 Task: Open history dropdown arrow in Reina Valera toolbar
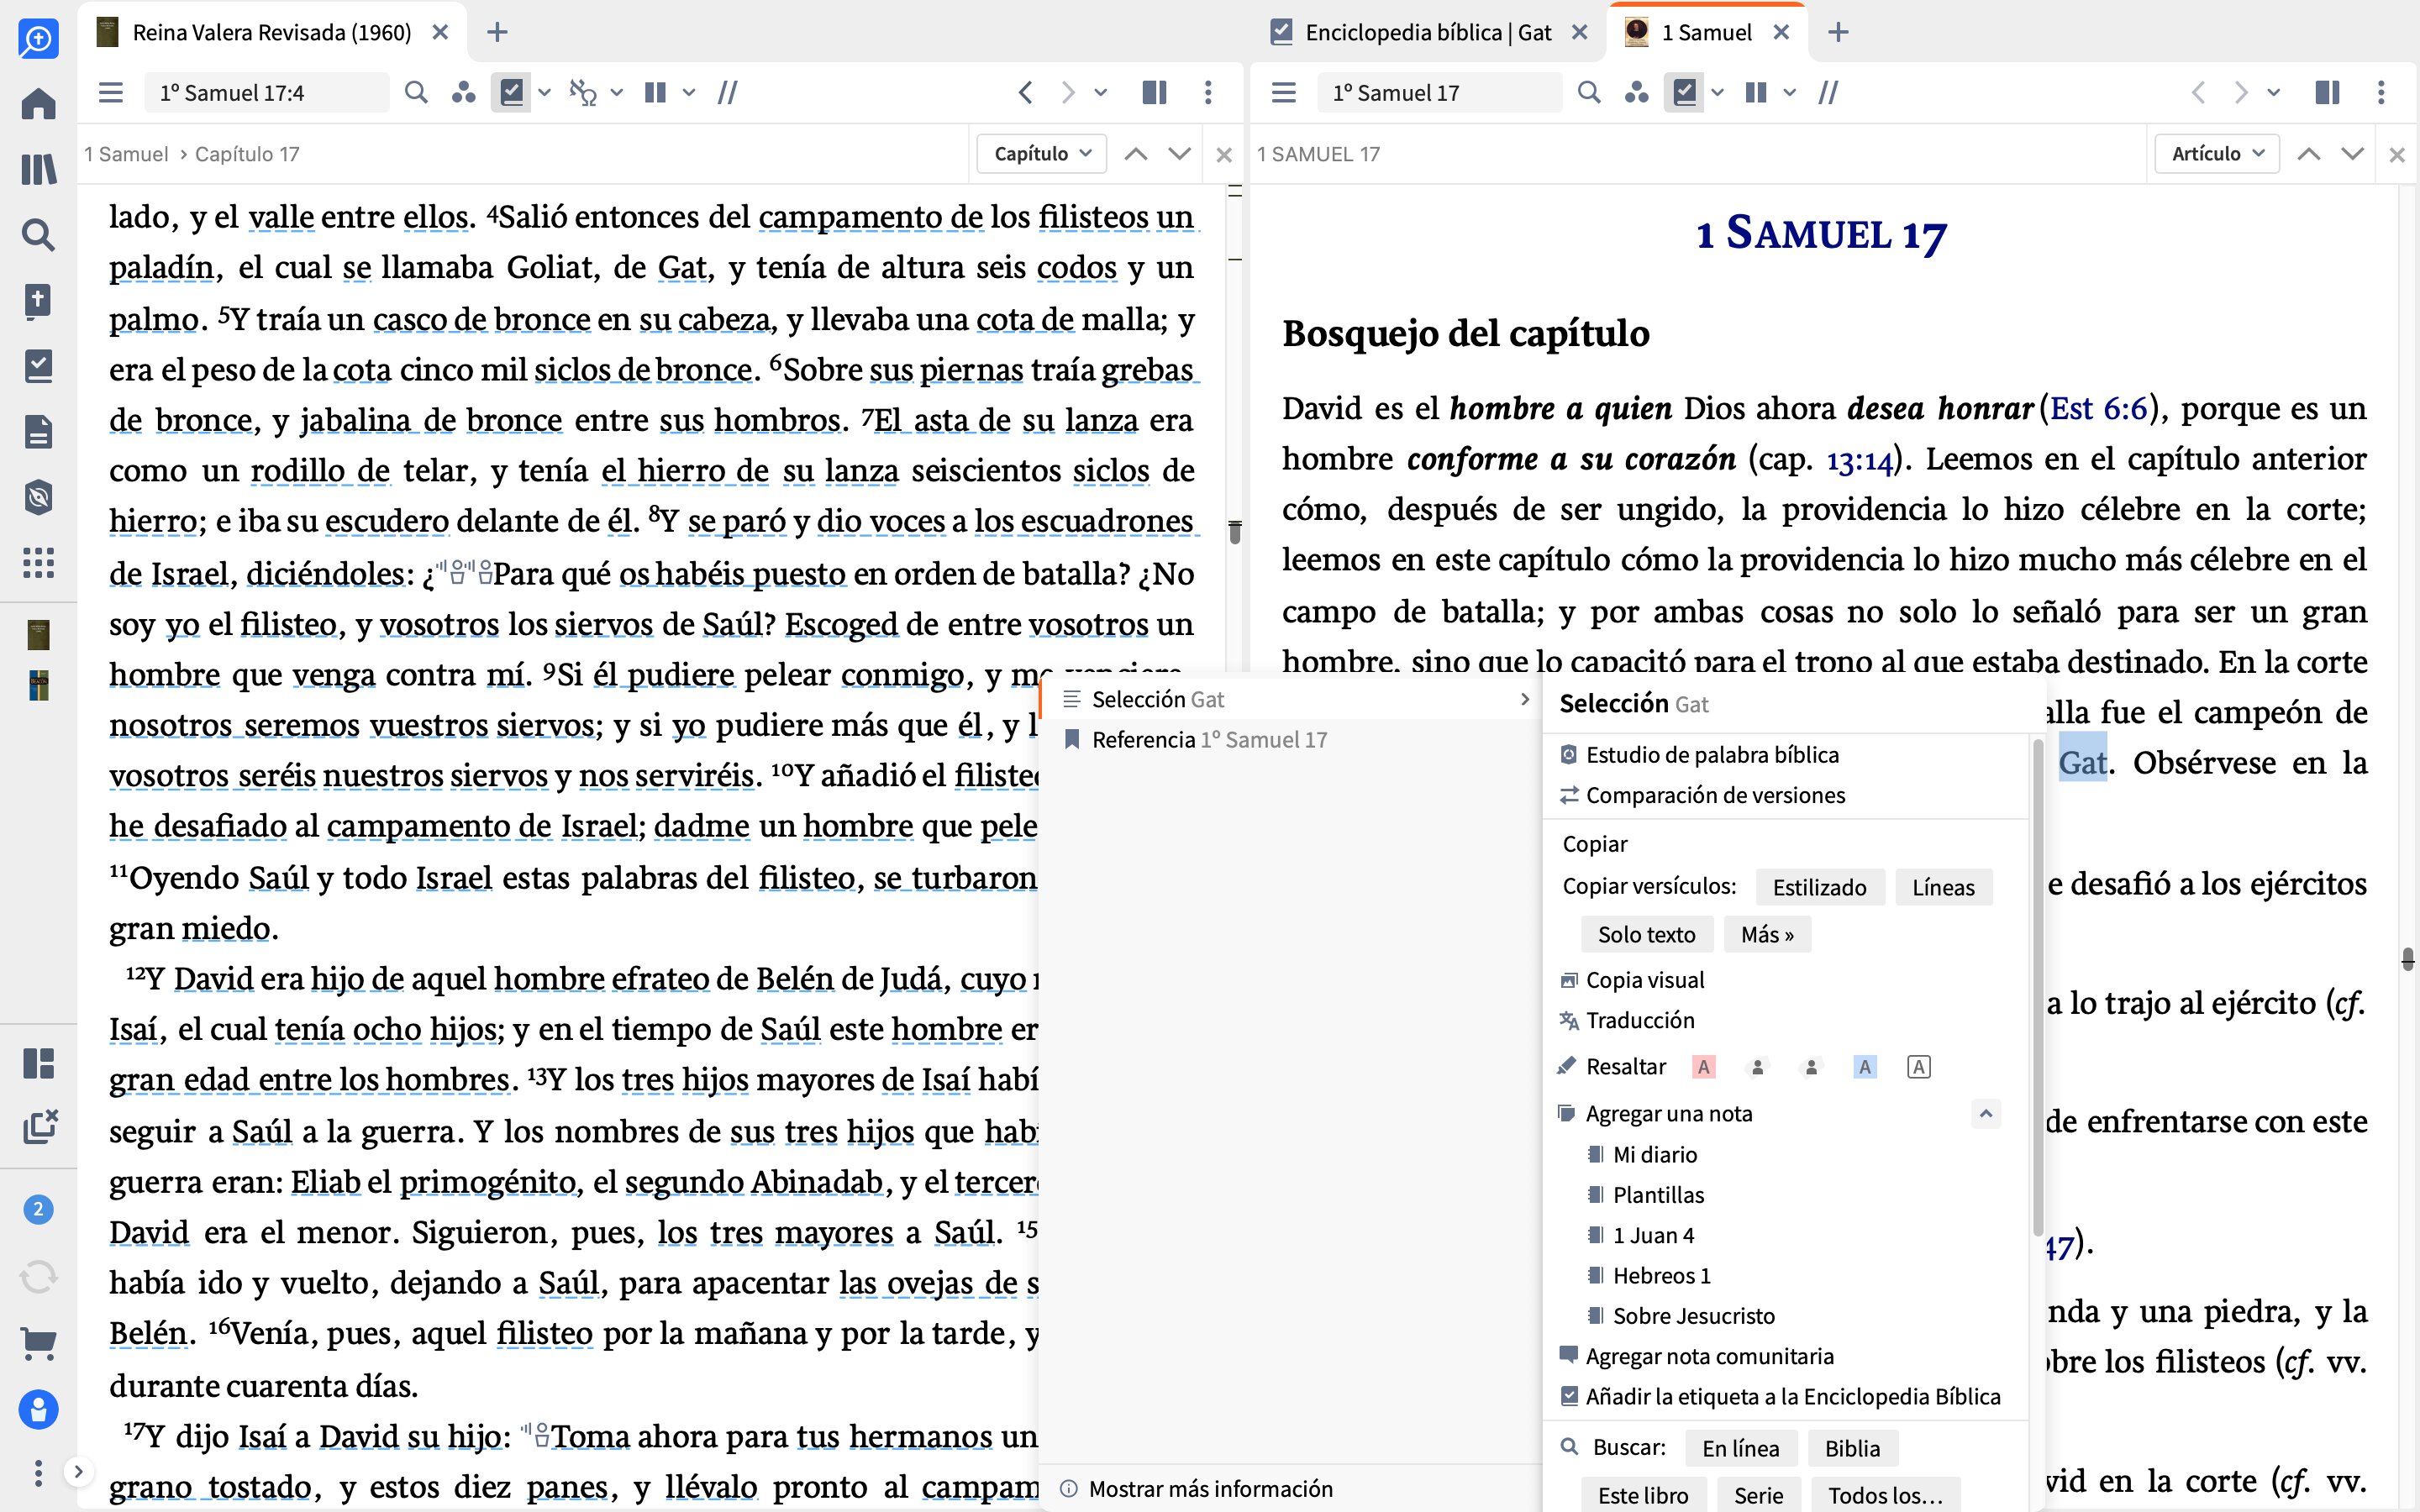(1100, 93)
